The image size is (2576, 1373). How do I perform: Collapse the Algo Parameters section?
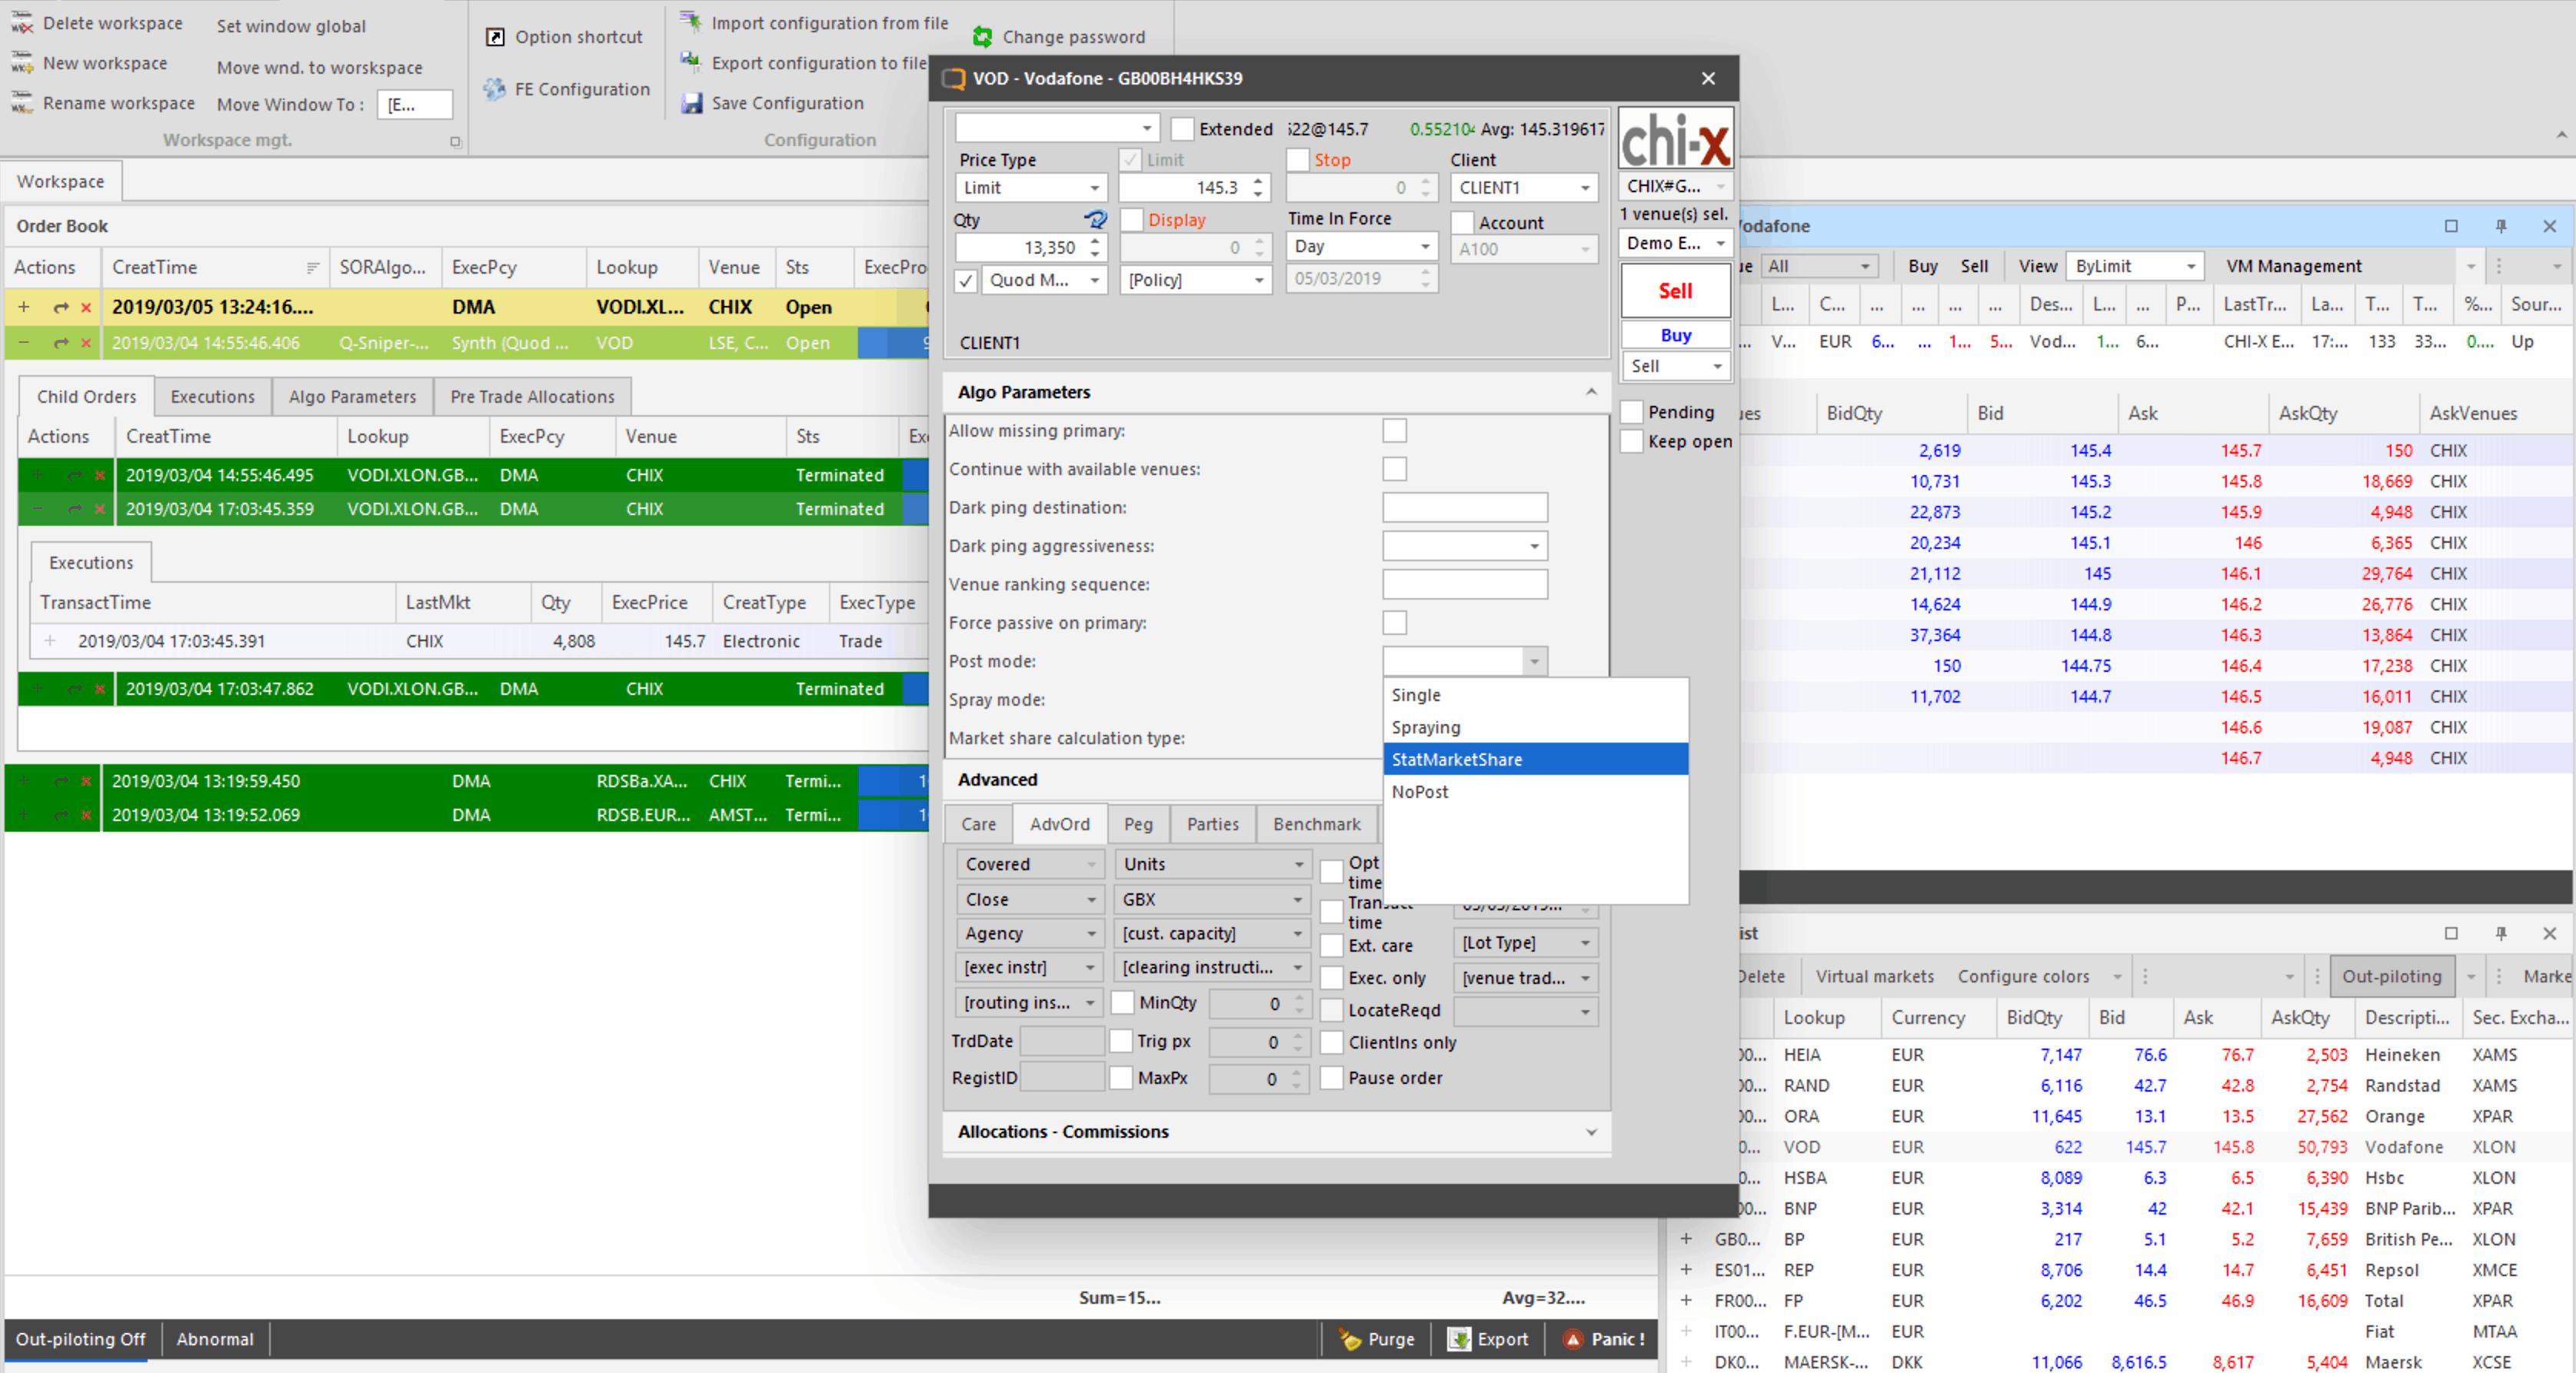click(1591, 392)
